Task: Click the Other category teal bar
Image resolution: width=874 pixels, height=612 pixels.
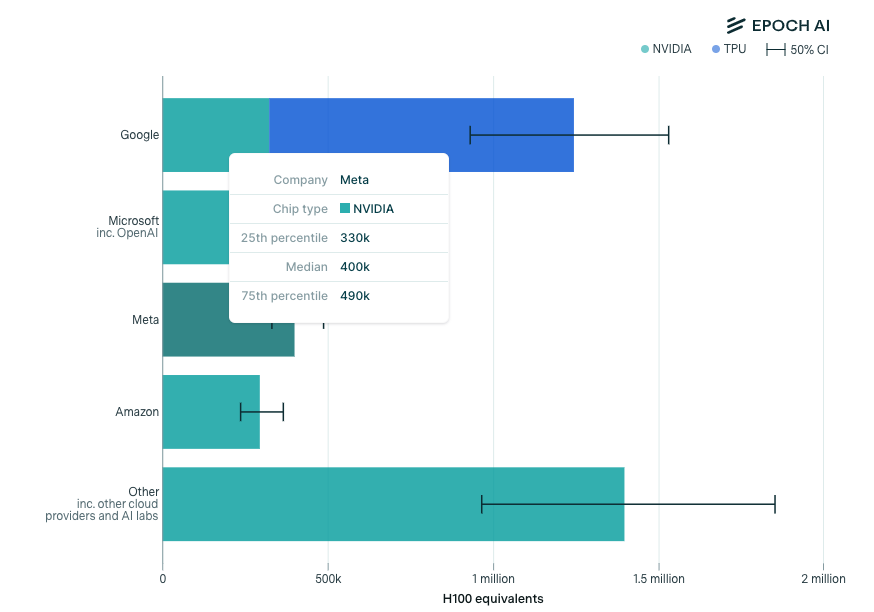Action: pos(394,504)
